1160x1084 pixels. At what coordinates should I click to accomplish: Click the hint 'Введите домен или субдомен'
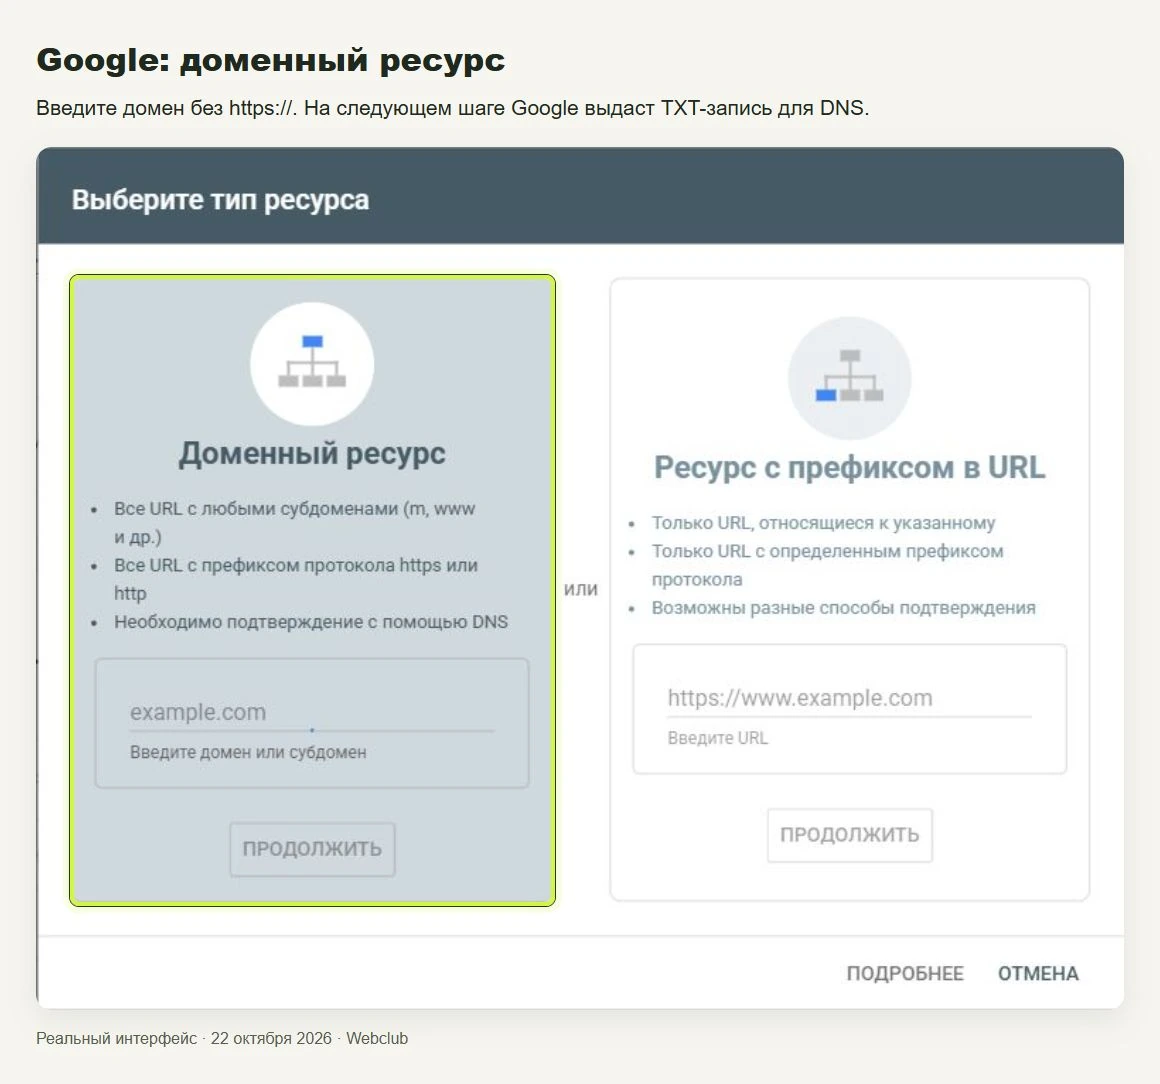(248, 753)
